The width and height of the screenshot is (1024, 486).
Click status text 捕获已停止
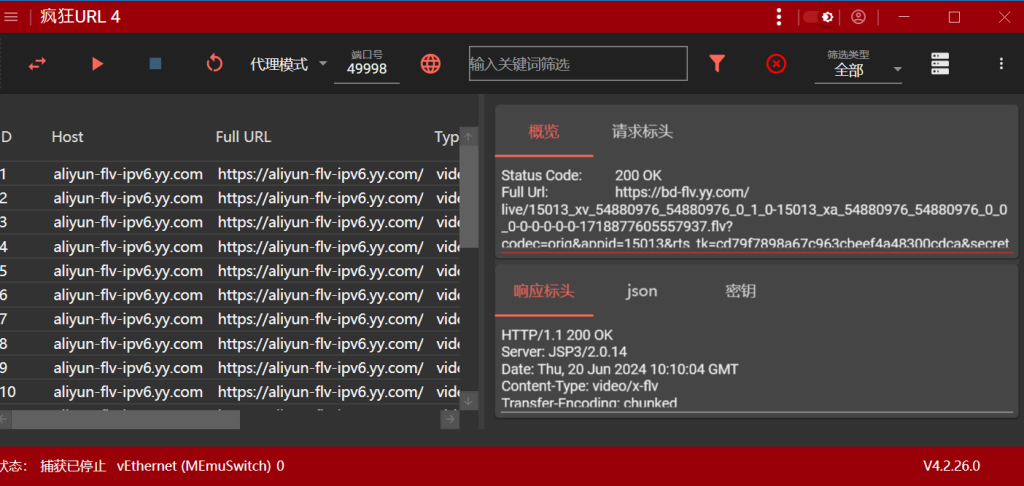[x=73, y=466]
